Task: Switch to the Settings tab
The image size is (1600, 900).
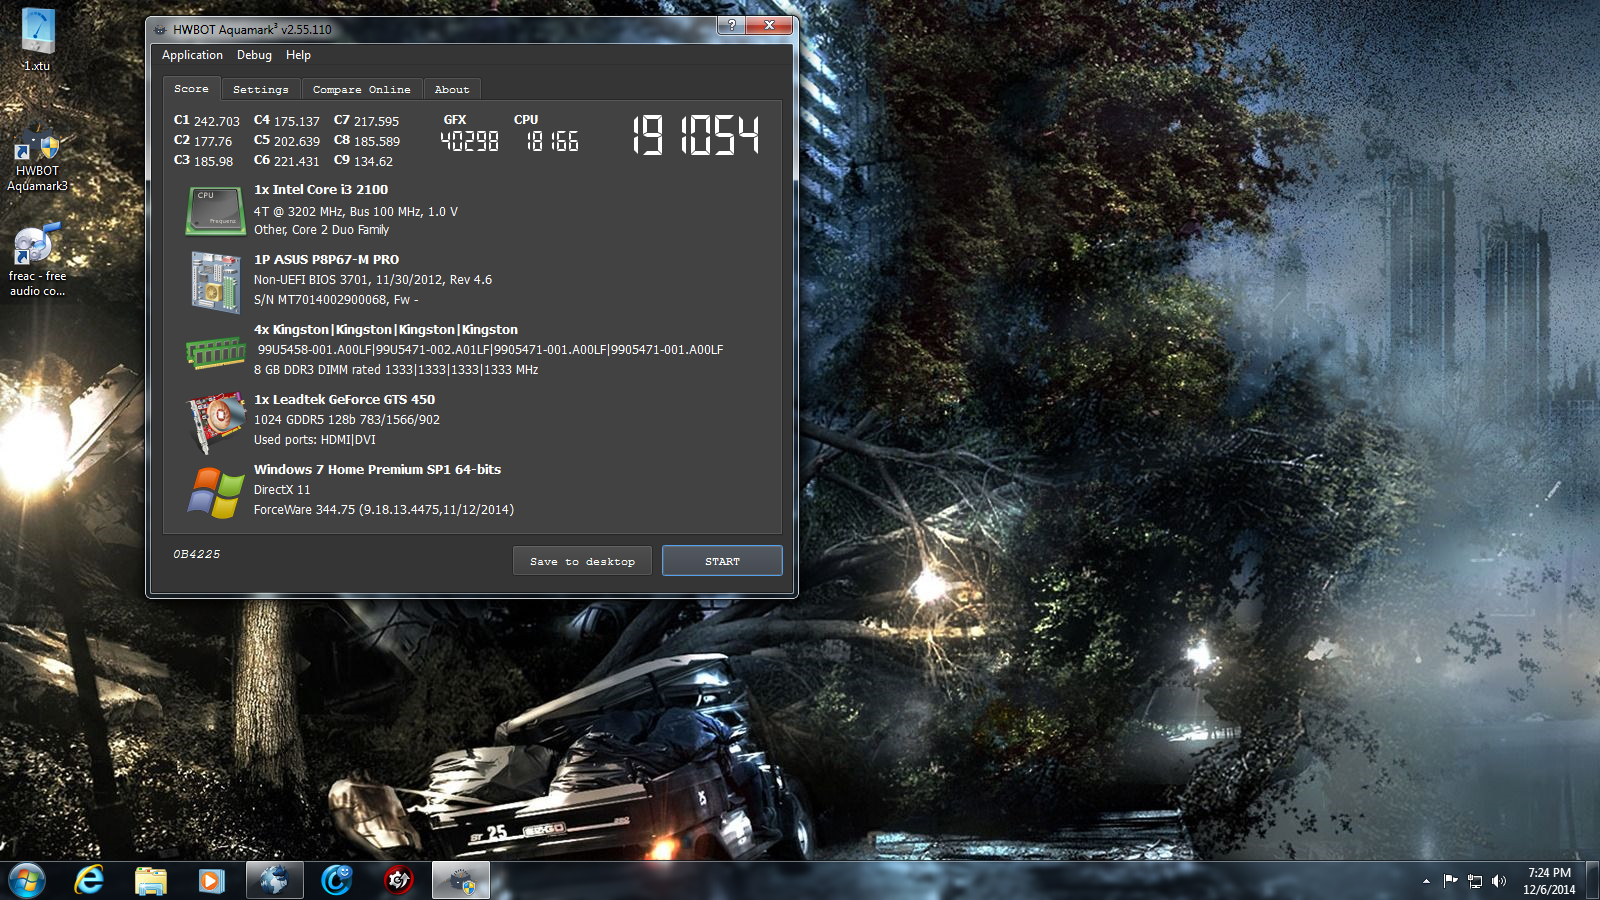Action: coord(260,90)
